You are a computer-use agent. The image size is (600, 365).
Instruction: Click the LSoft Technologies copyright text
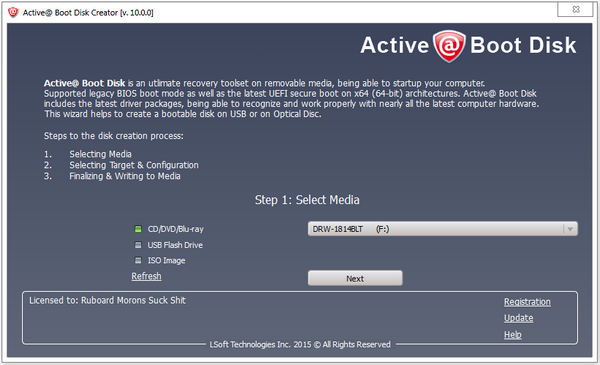pos(300,344)
